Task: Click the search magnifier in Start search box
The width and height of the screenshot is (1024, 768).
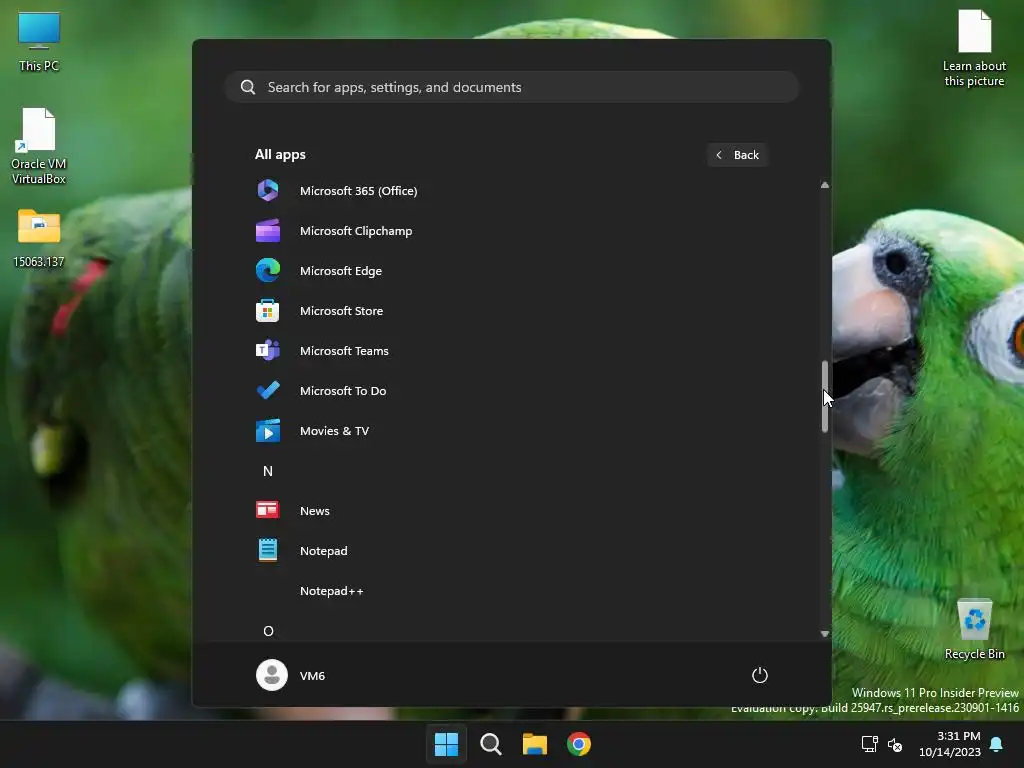Action: (248, 87)
